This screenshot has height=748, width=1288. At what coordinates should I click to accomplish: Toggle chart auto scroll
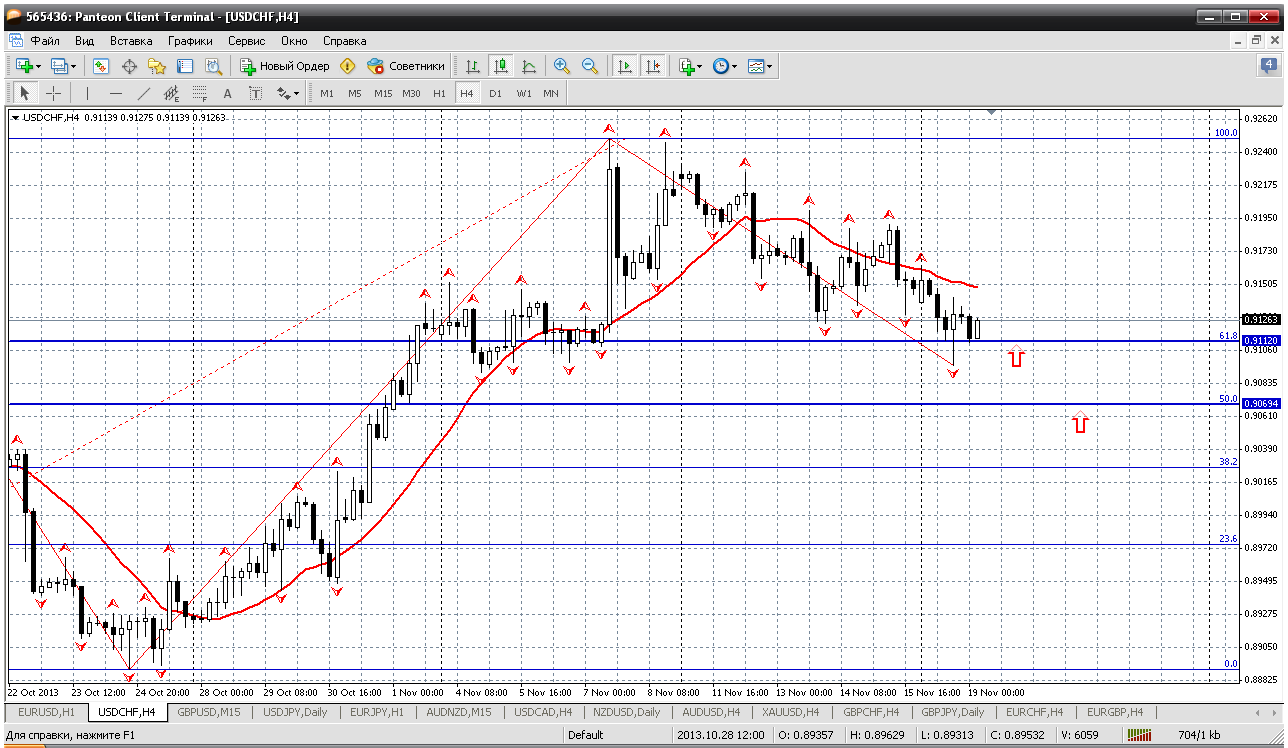625,66
